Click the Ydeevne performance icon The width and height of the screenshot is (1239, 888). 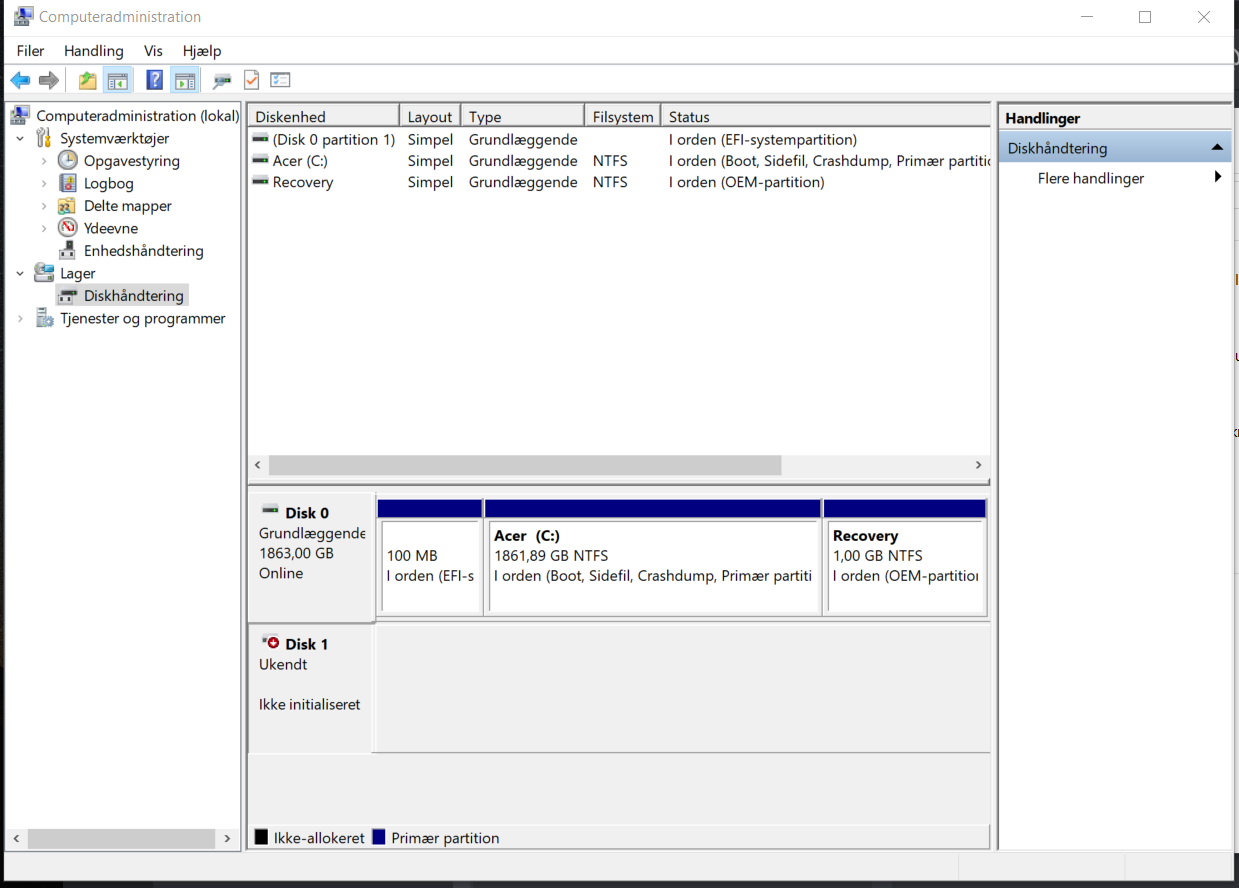(67, 228)
